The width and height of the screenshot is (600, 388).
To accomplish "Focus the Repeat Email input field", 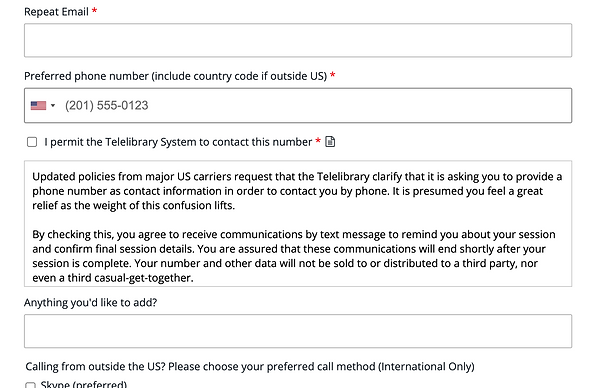I will (298, 41).
